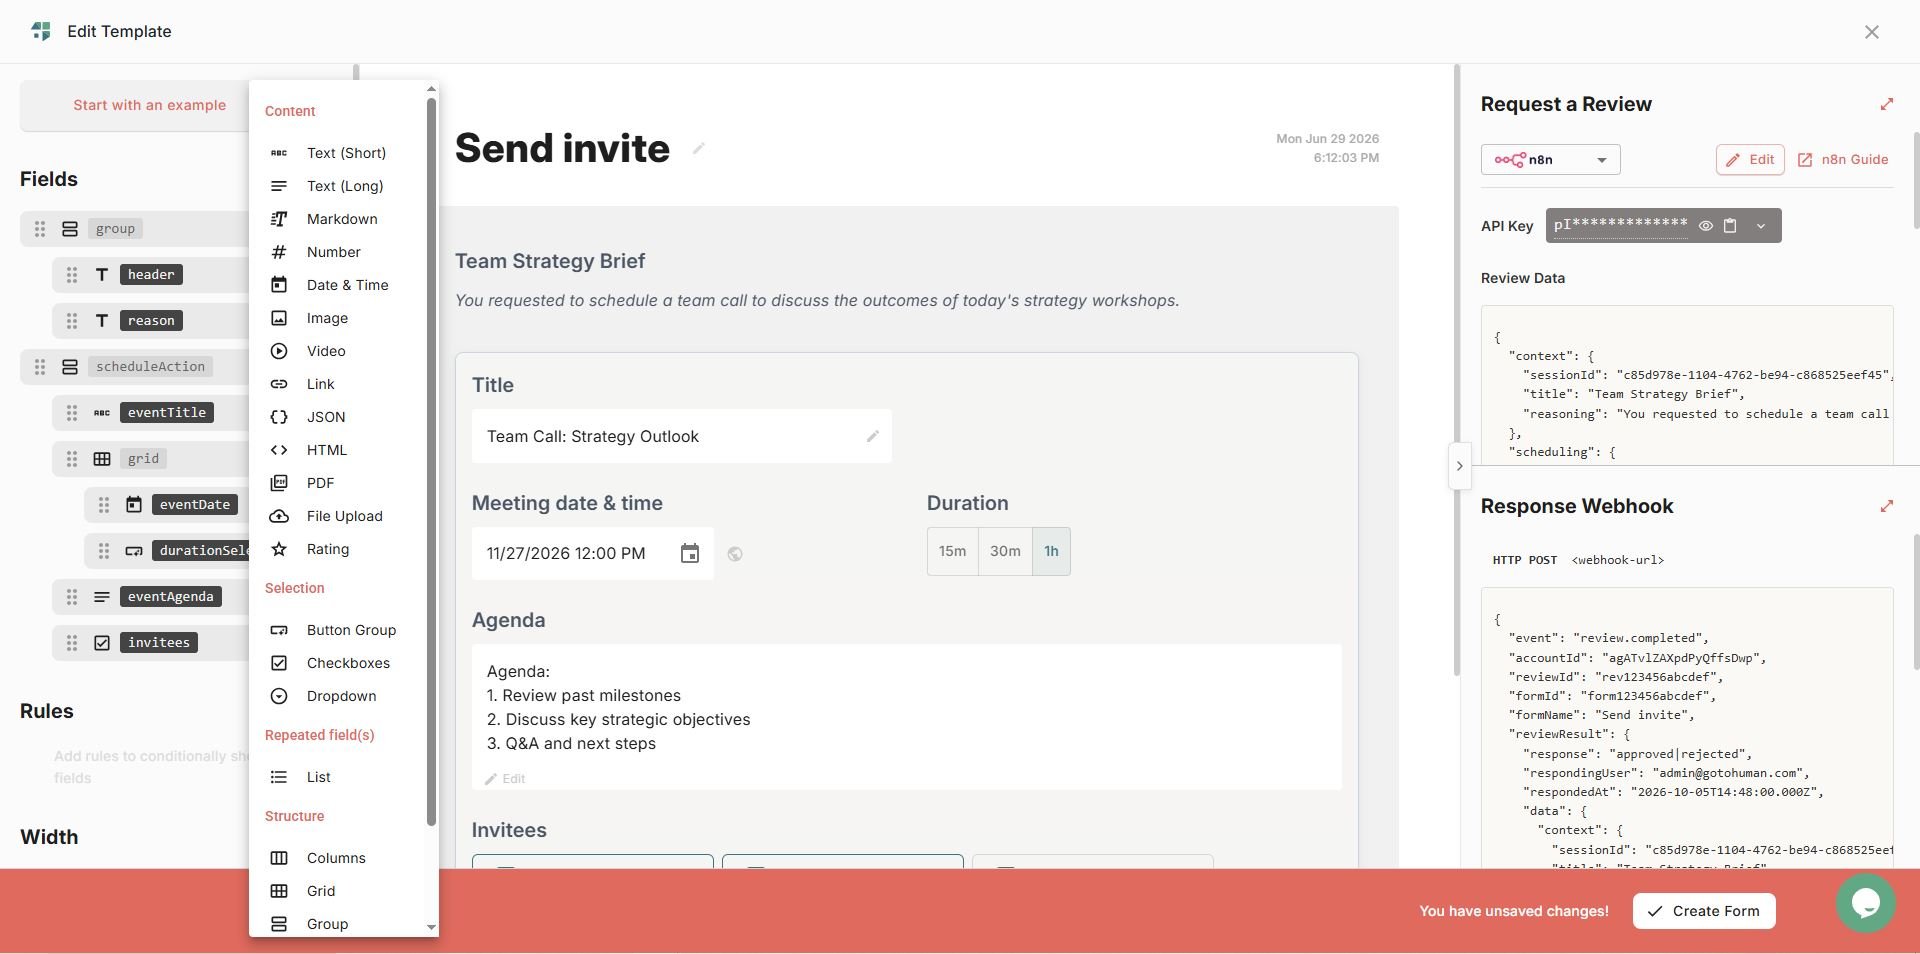Select 15m duration
1920x954 pixels.
[952, 551]
